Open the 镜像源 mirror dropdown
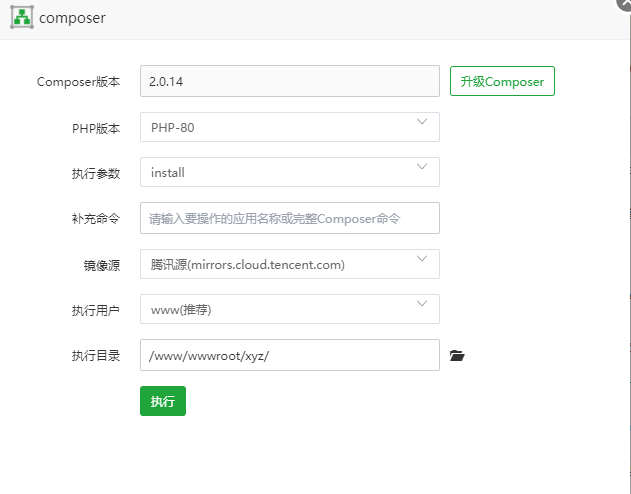 [x=290, y=264]
